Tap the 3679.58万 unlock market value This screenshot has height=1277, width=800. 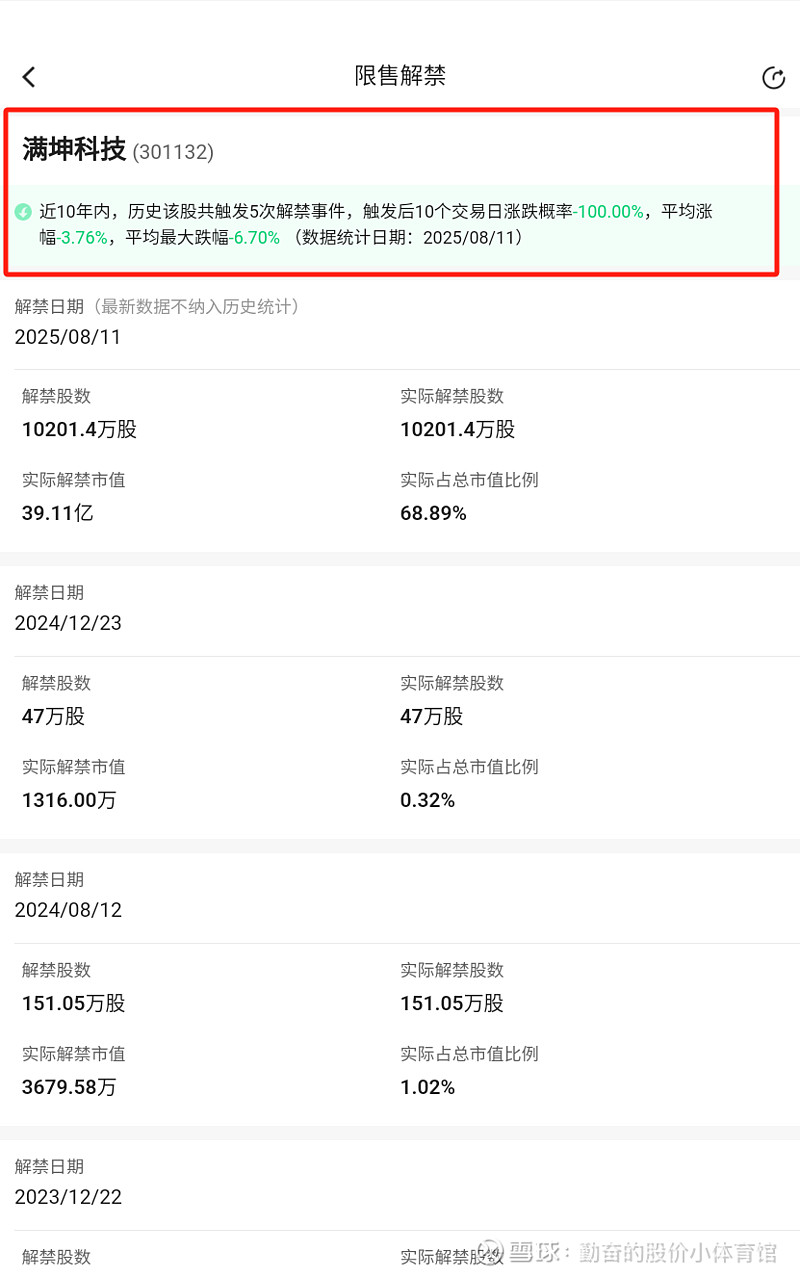[69, 1087]
